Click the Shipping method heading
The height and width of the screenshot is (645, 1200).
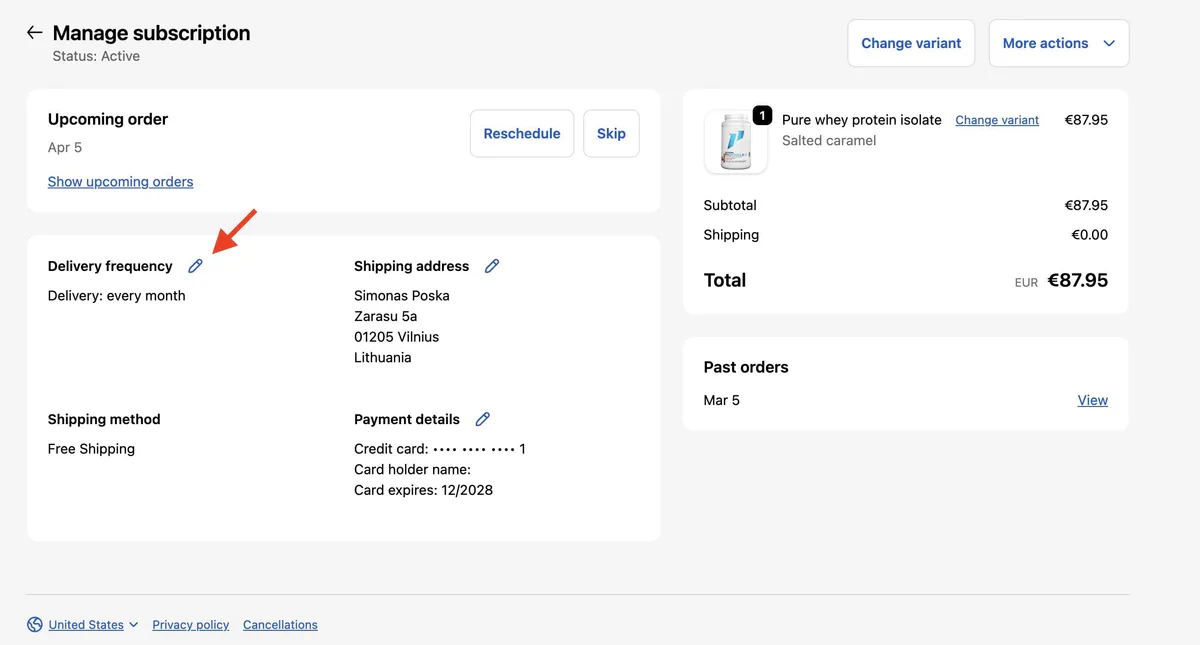tap(104, 419)
